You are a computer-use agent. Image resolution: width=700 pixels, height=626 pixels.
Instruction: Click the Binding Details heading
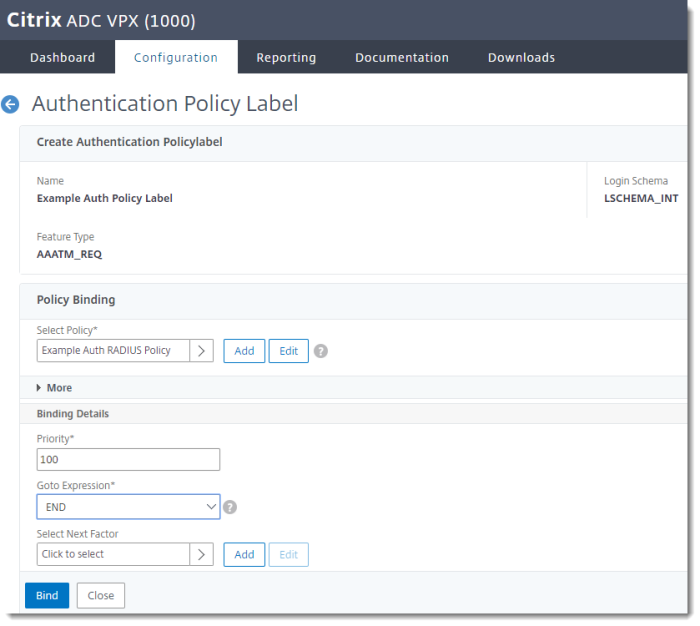click(x=73, y=413)
